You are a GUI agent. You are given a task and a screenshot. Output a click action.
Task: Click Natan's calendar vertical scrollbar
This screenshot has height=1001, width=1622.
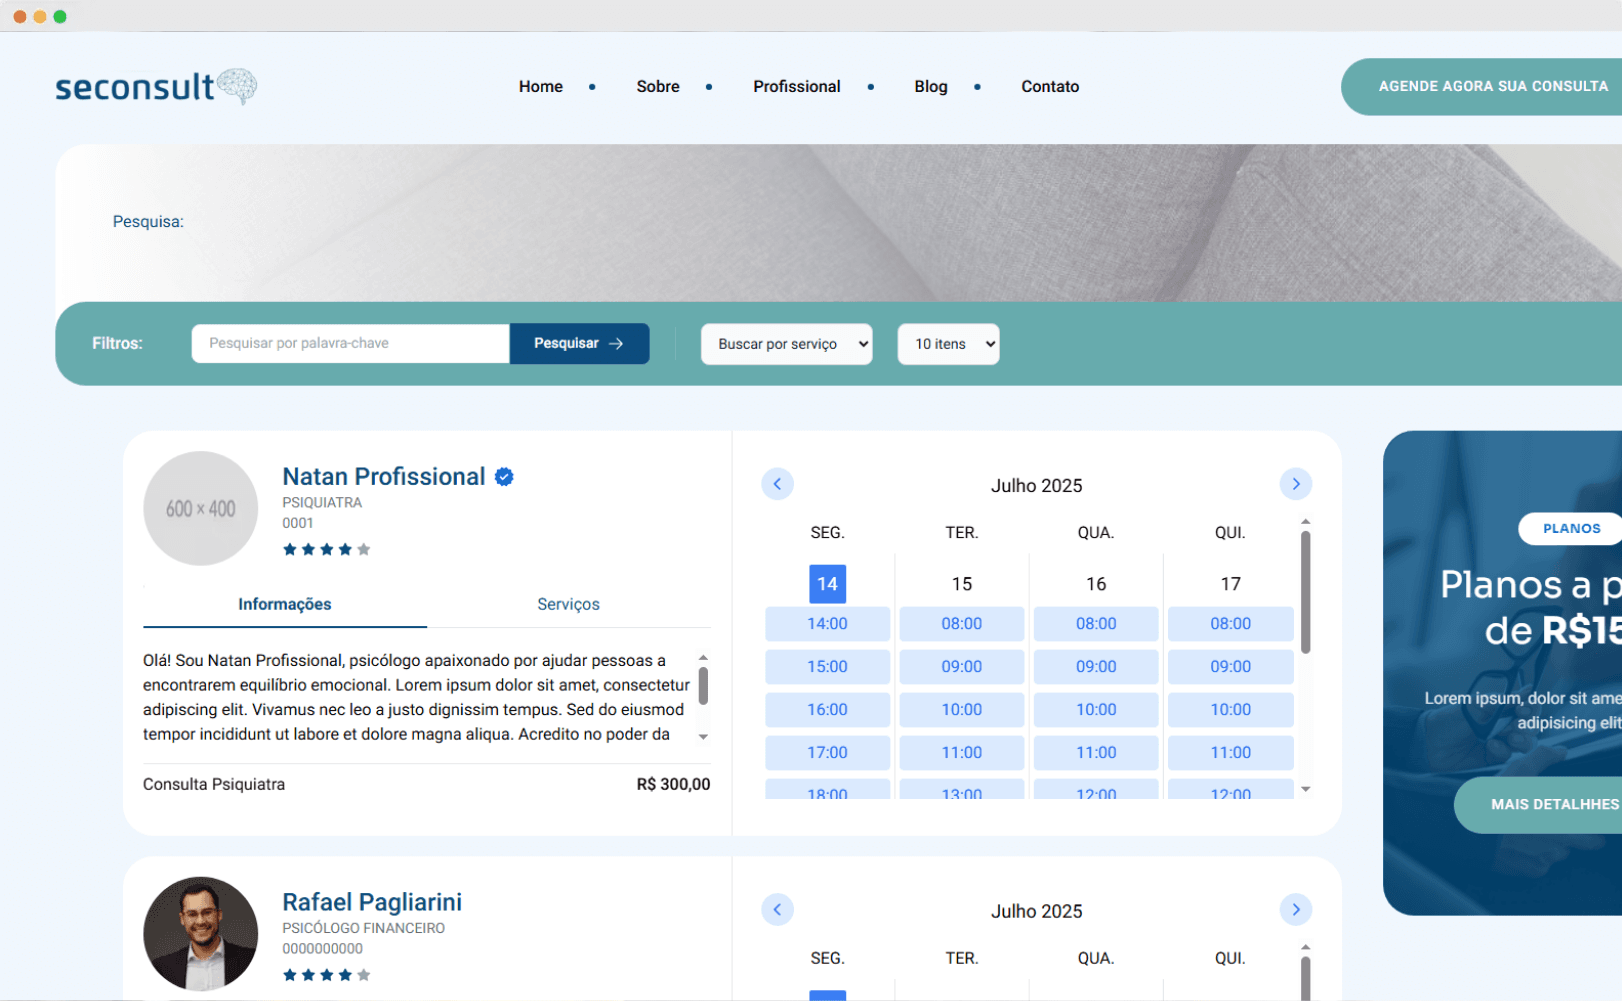[x=1305, y=593]
